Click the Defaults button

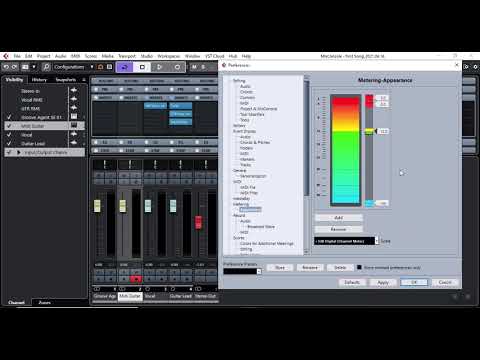[x=352, y=282]
